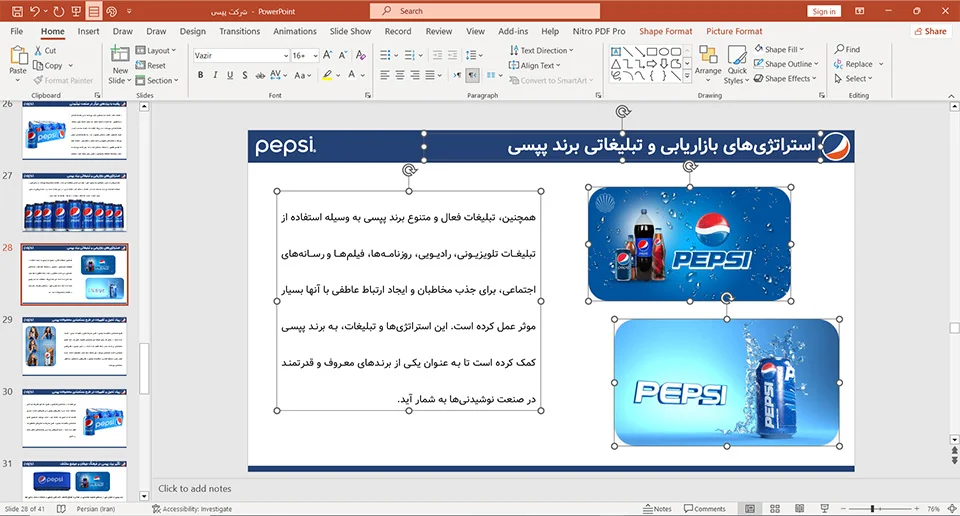Switch to the Insert tab
Screen dimensions: 960x516
pyautogui.click(x=88, y=31)
